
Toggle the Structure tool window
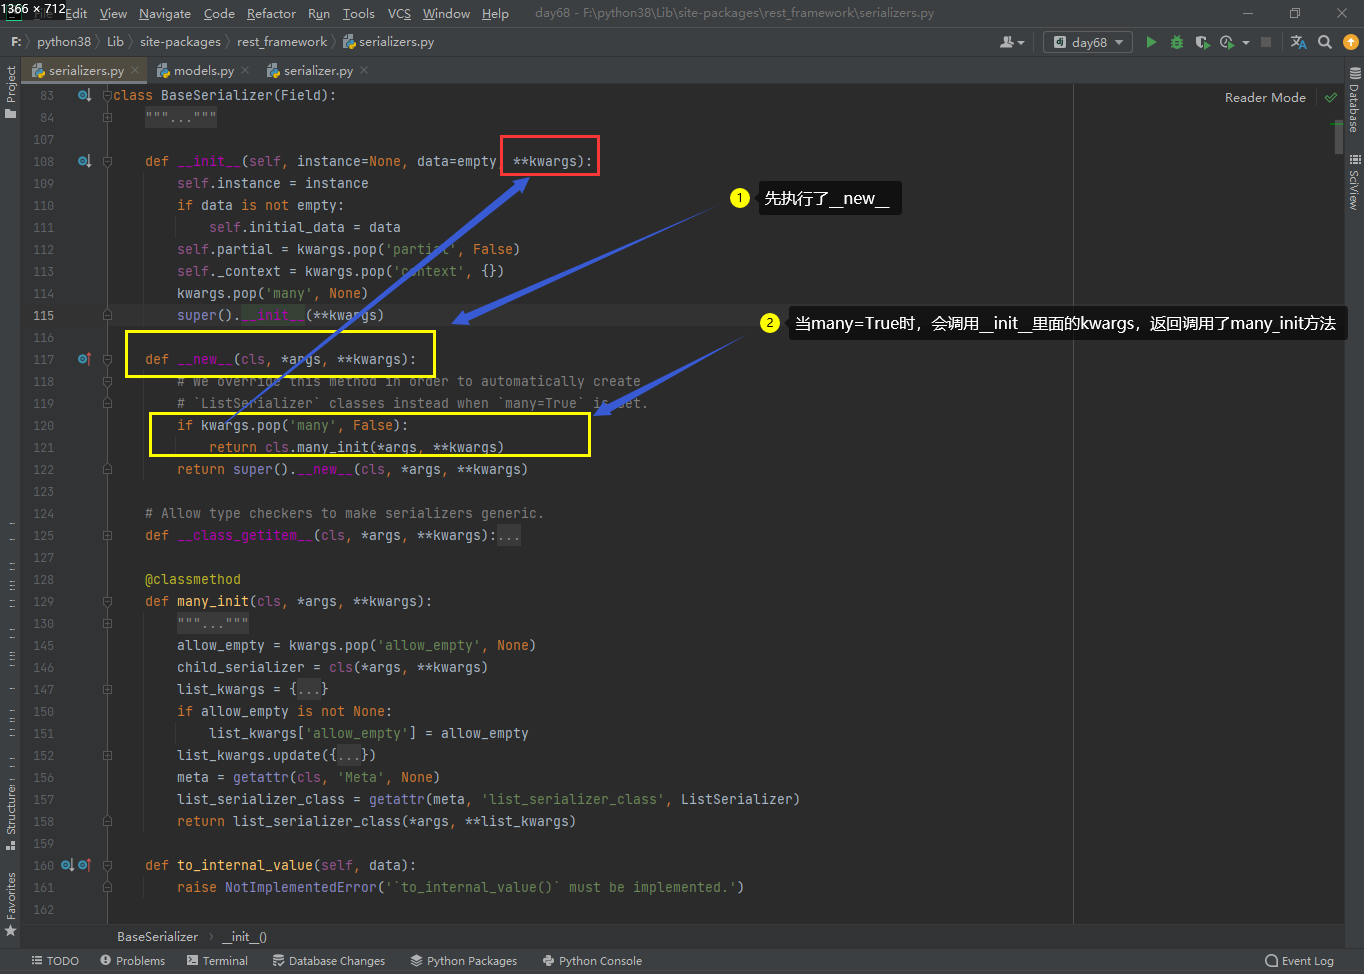point(11,816)
